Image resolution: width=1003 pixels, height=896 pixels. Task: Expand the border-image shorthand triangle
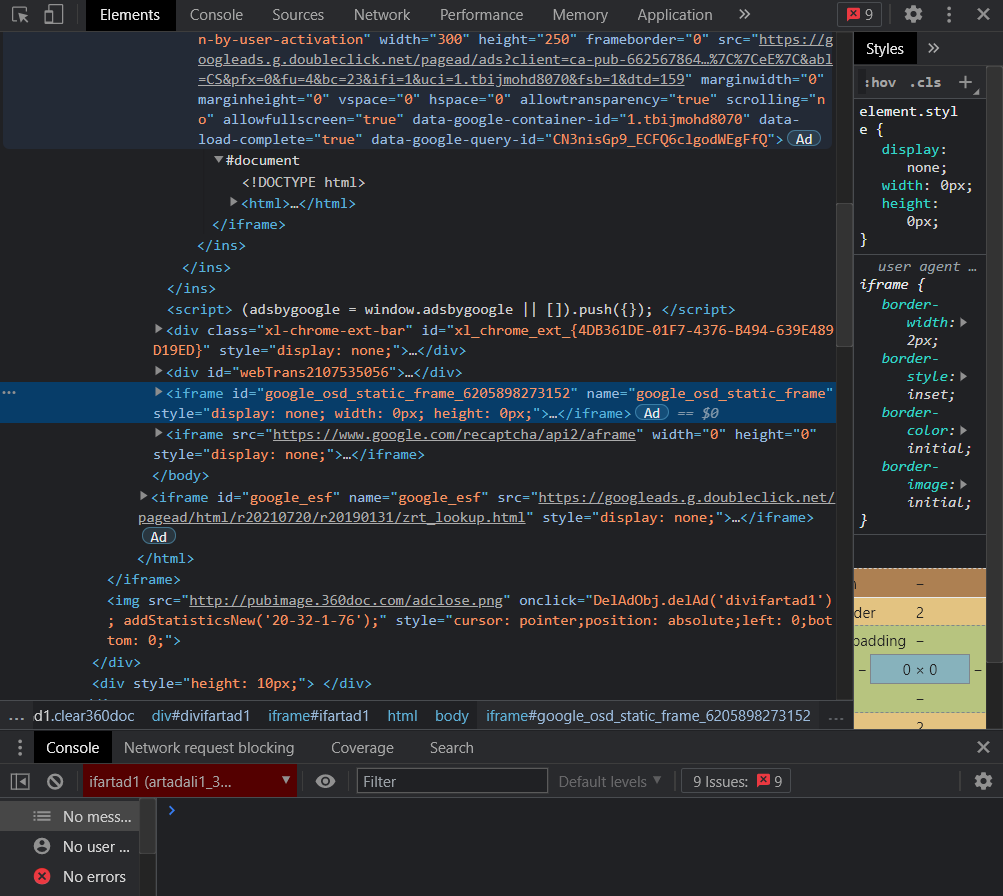(x=963, y=484)
